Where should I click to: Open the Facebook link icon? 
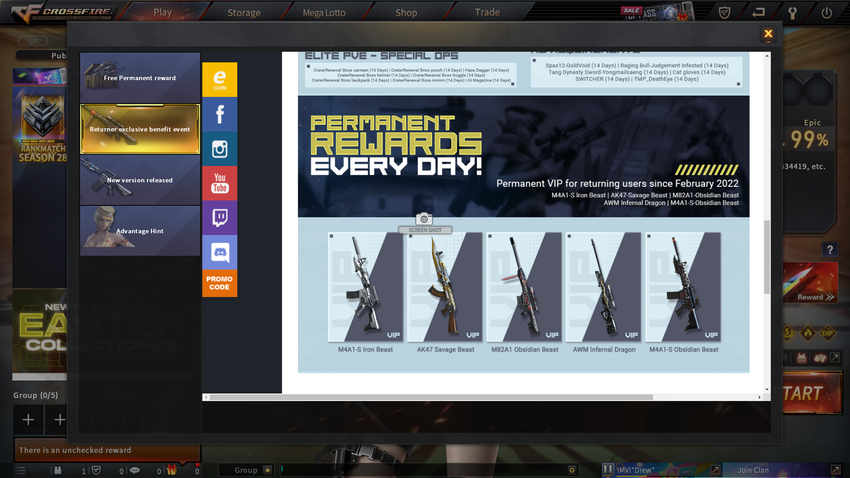pos(220,114)
